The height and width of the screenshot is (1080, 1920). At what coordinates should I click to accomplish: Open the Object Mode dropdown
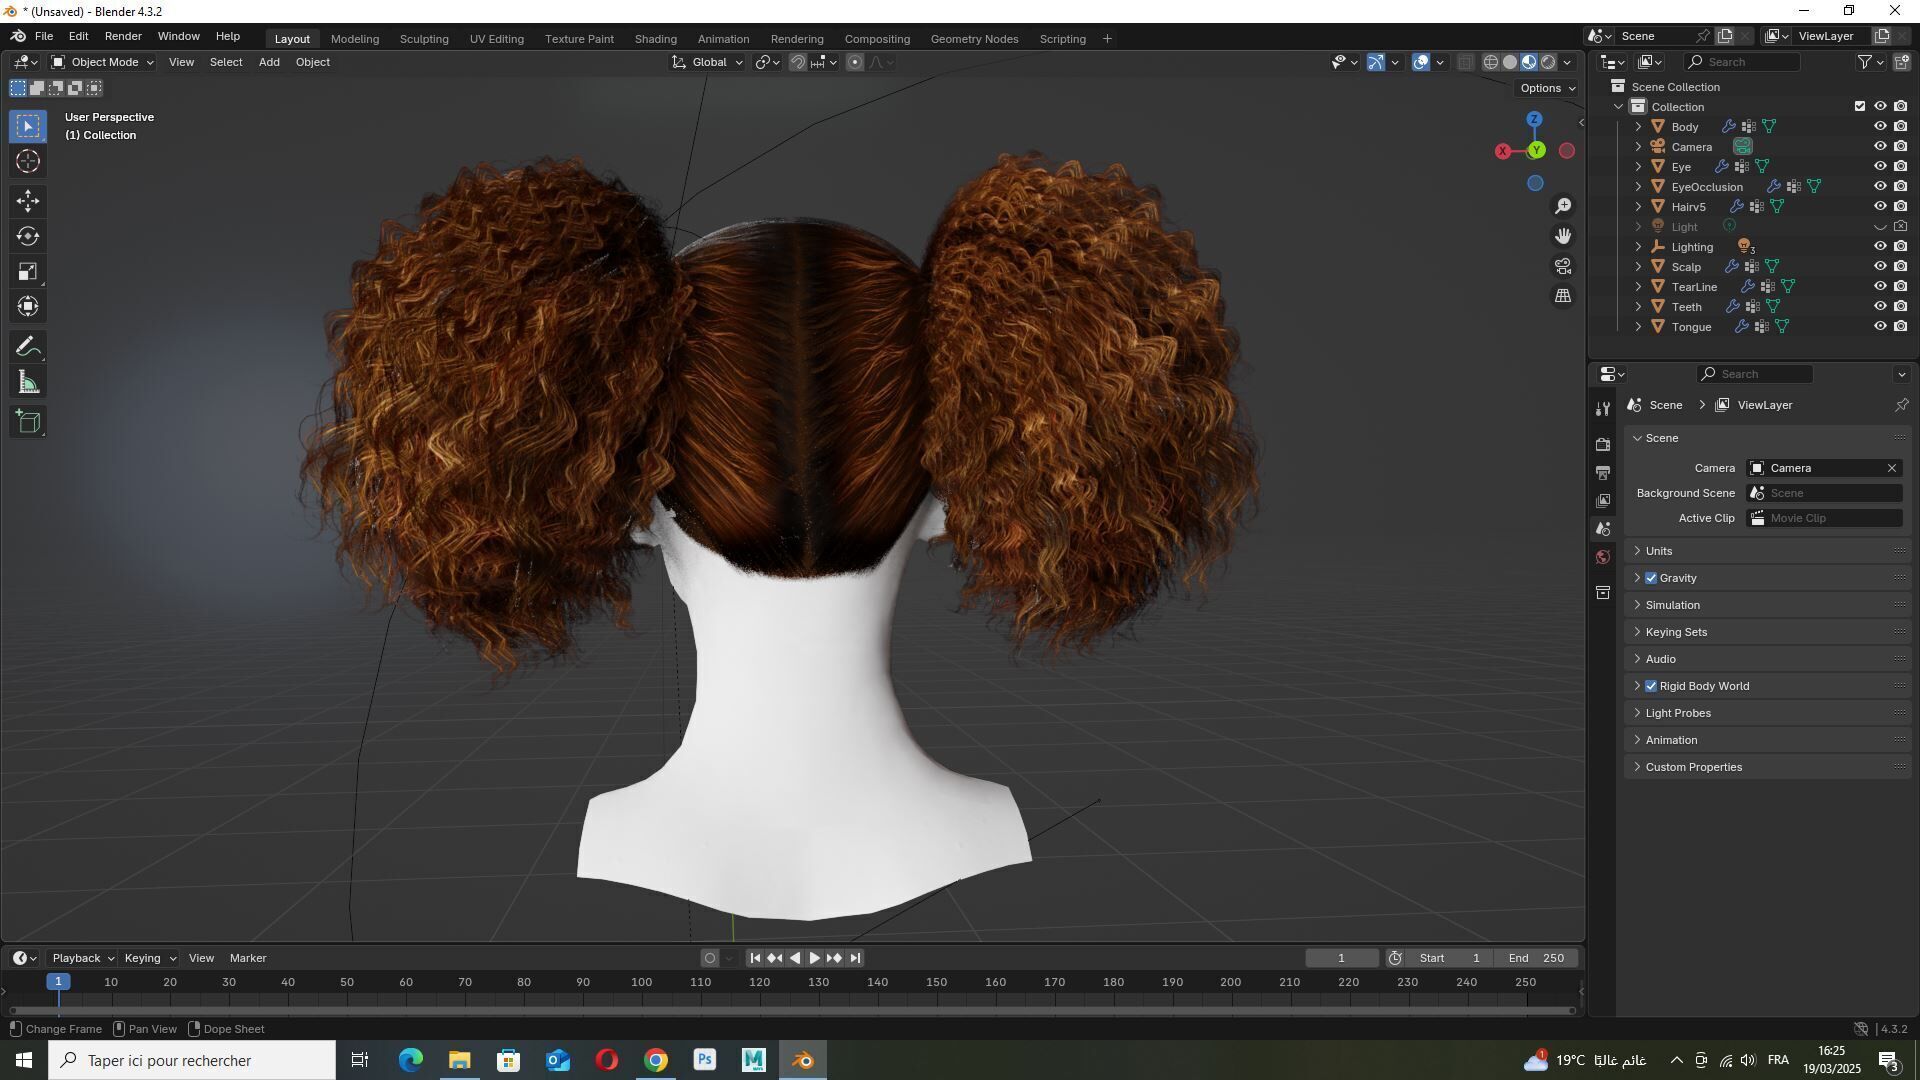click(102, 62)
